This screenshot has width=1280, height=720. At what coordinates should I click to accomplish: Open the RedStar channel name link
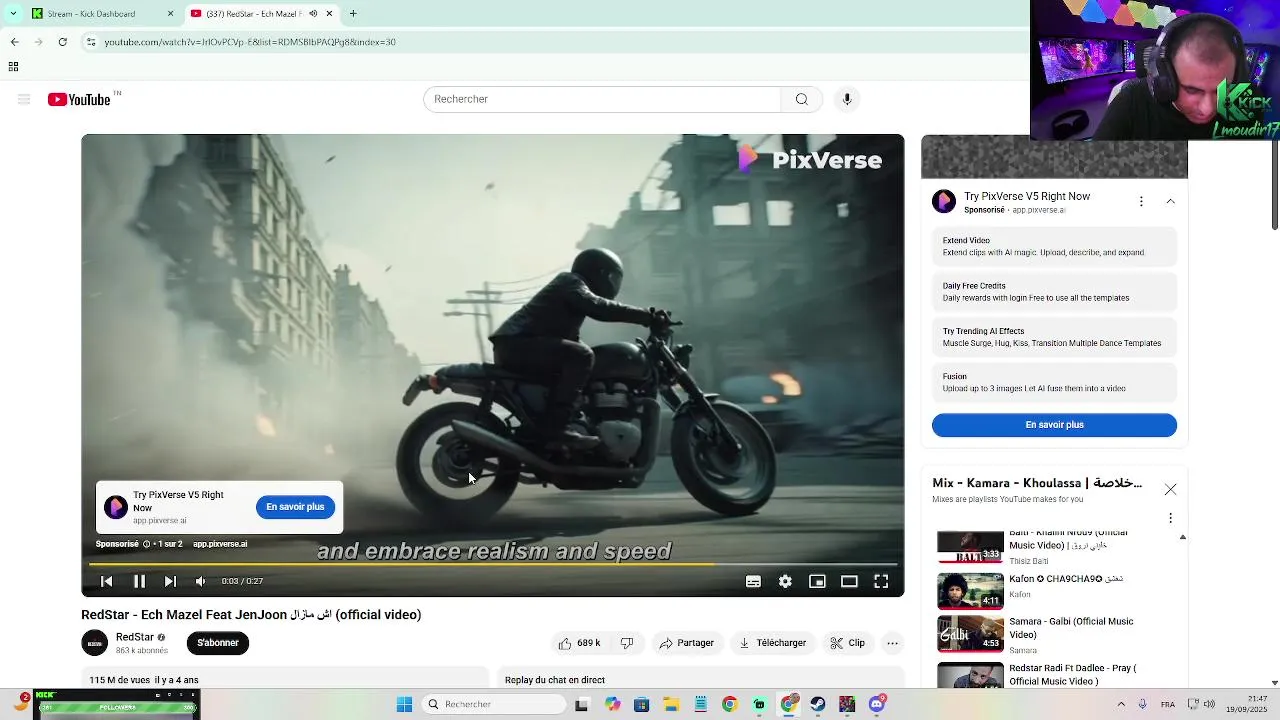pyautogui.click(x=135, y=637)
